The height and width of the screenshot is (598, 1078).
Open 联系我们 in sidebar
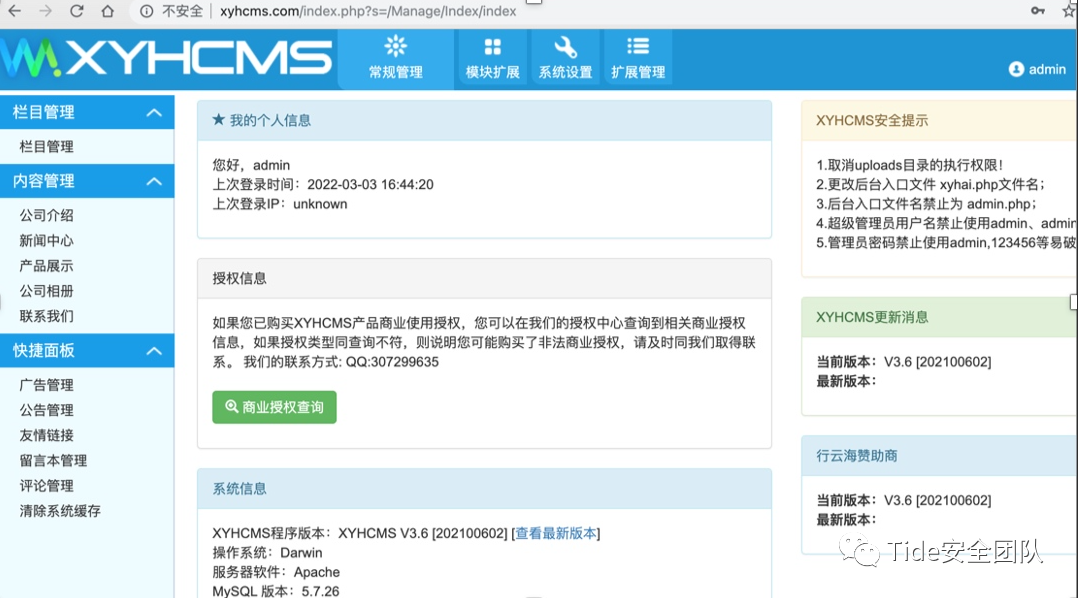[x=47, y=316]
